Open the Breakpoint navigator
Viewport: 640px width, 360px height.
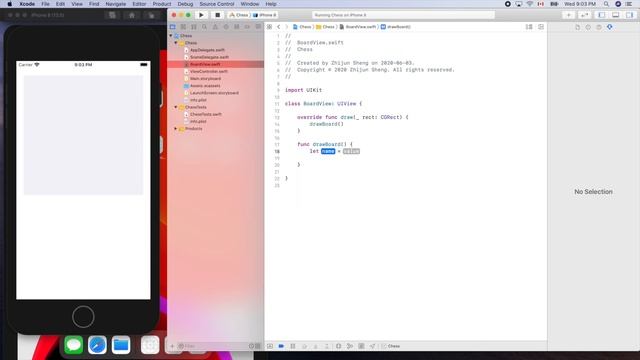pyautogui.click(x=247, y=27)
